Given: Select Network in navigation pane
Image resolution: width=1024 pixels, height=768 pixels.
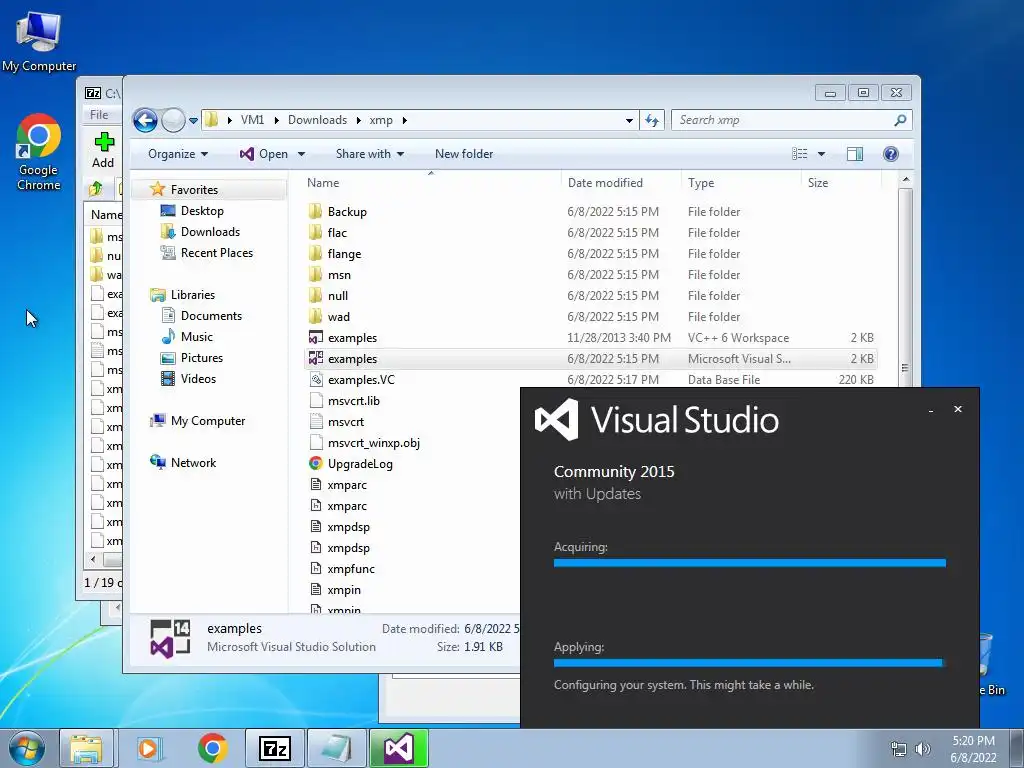Looking at the screenshot, I should coord(193,462).
